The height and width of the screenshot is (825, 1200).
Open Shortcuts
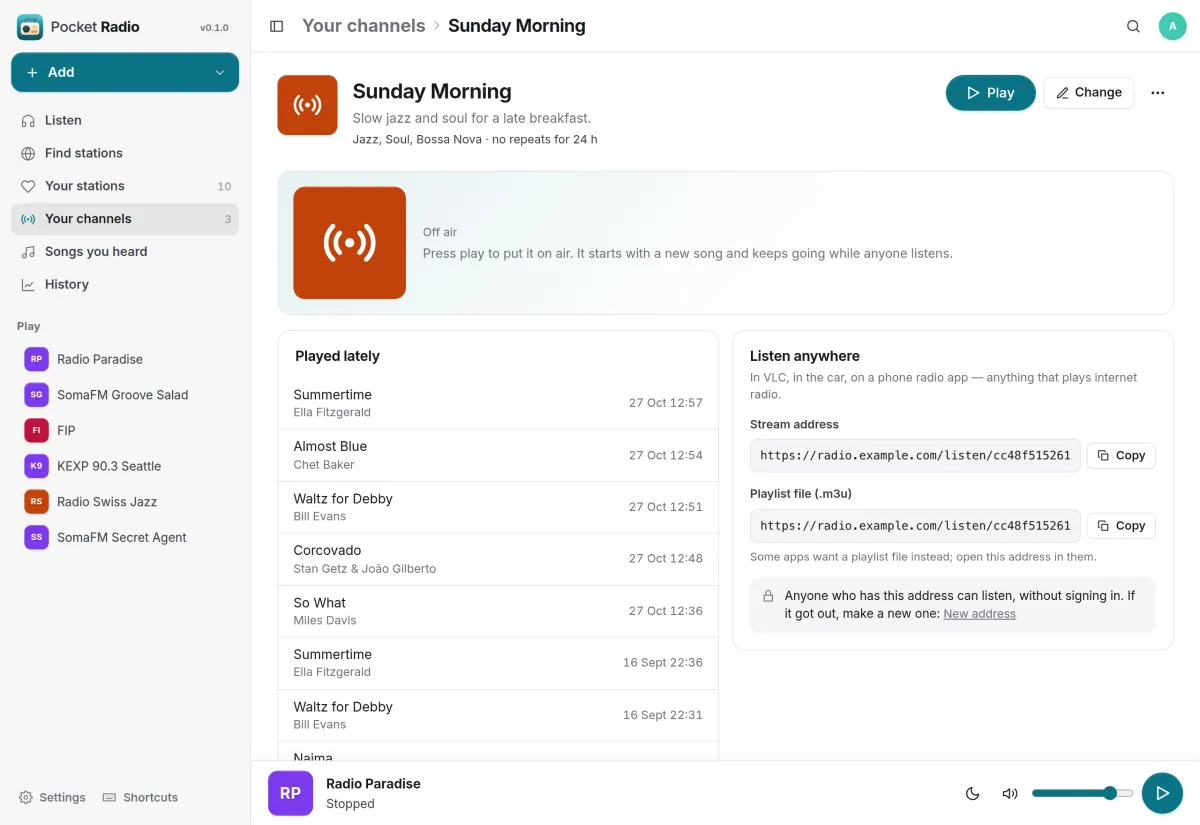[x=140, y=797]
